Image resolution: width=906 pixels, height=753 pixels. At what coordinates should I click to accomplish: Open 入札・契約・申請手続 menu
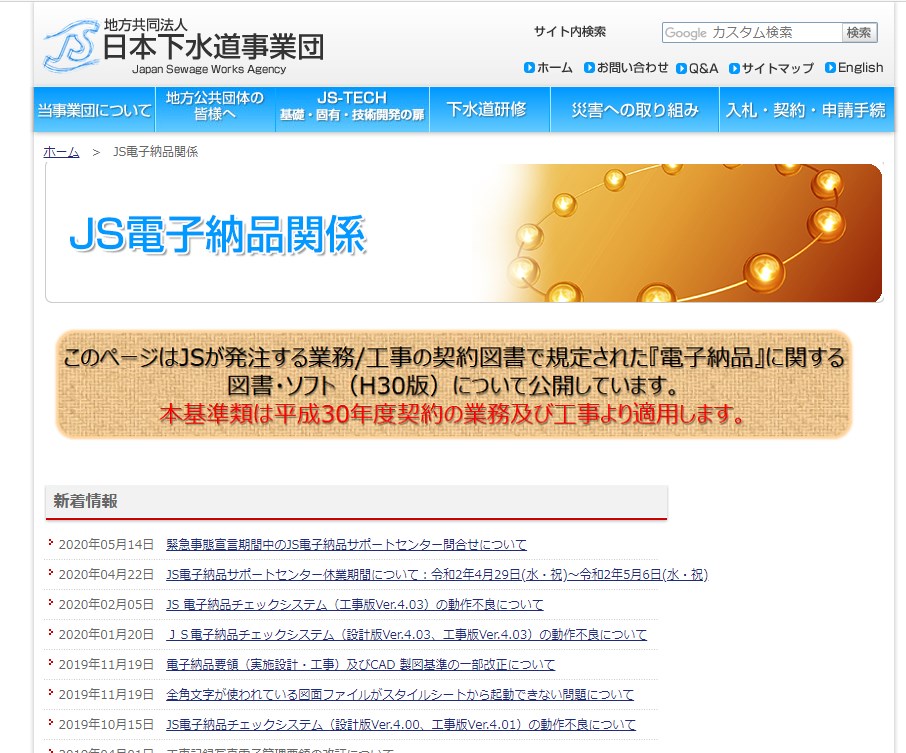tap(806, 110)
